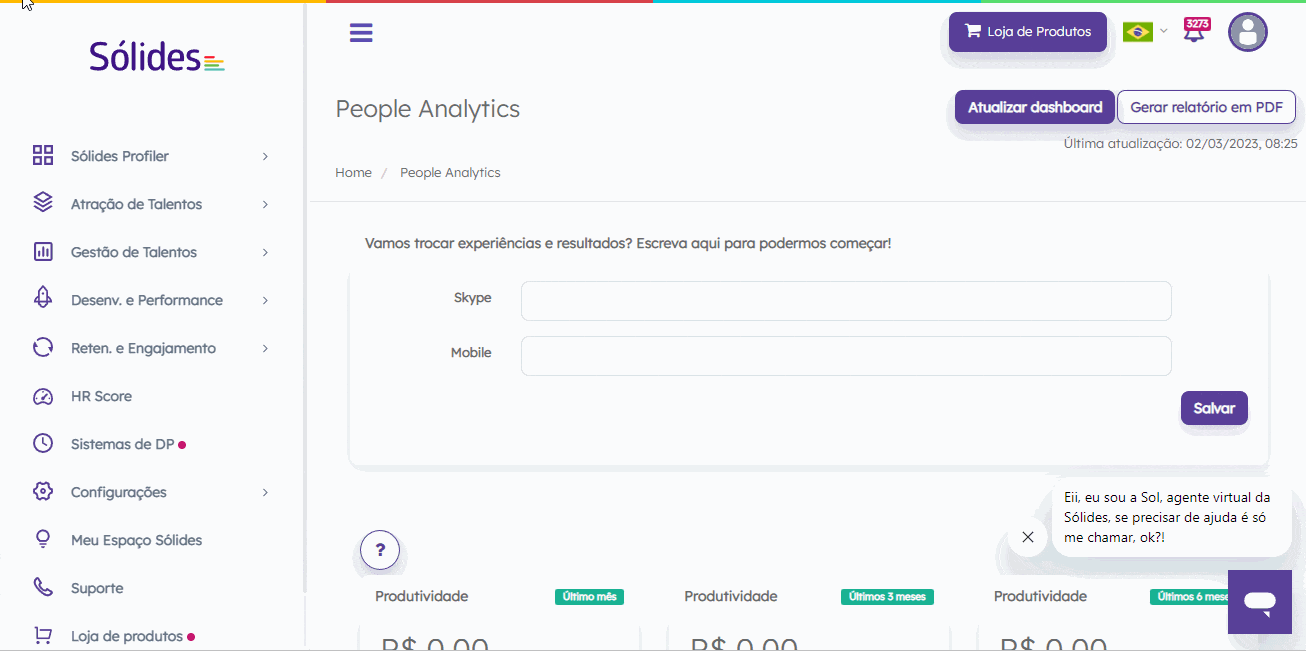Image resolution: width=1306 pixels, height=651 pixels.
Task: Expand the Configurações chevron
Action: [x=265, y=492]
